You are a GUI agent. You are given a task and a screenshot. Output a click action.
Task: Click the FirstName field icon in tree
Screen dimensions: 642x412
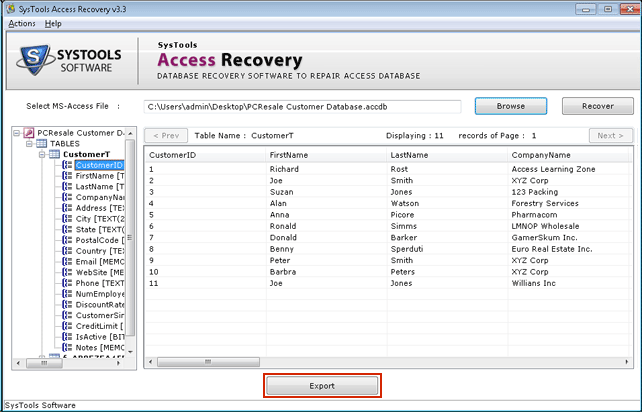coord(67,176)
